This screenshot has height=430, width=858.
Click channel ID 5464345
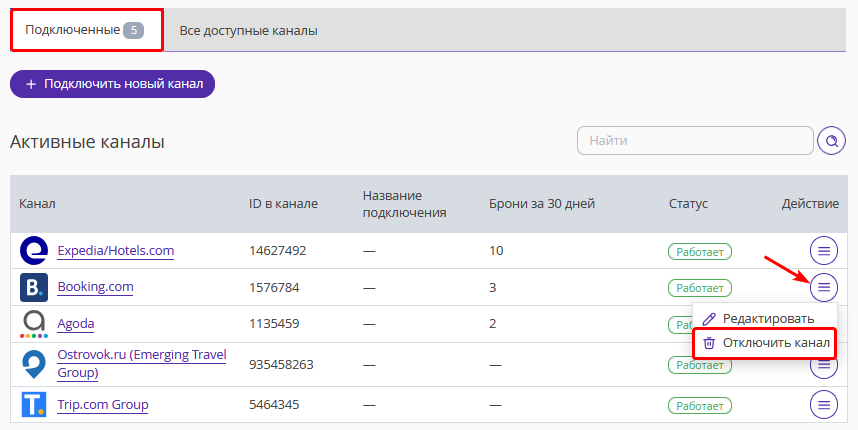click(274, 405)
